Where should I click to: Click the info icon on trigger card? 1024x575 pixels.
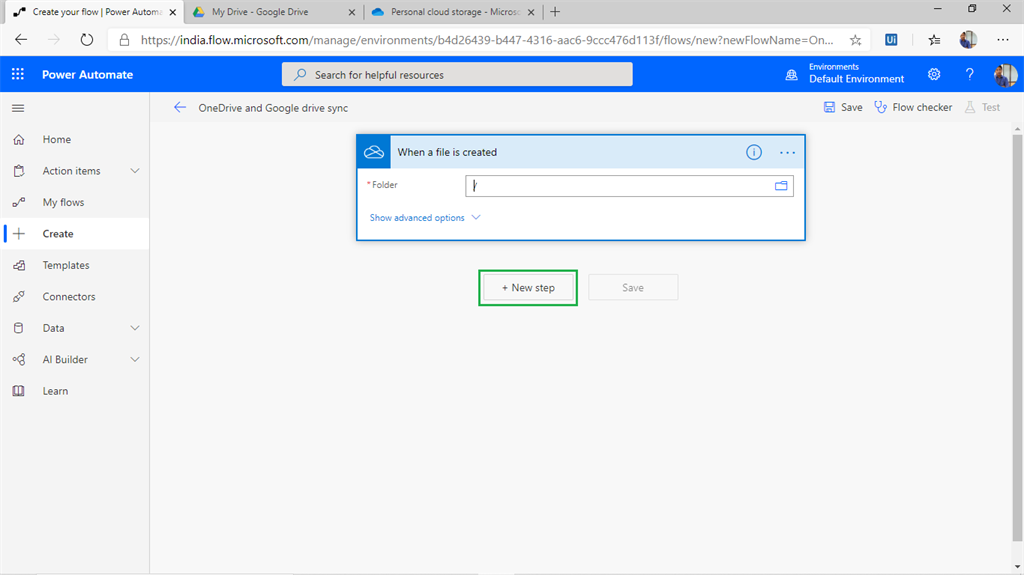[x=754, y=152]
